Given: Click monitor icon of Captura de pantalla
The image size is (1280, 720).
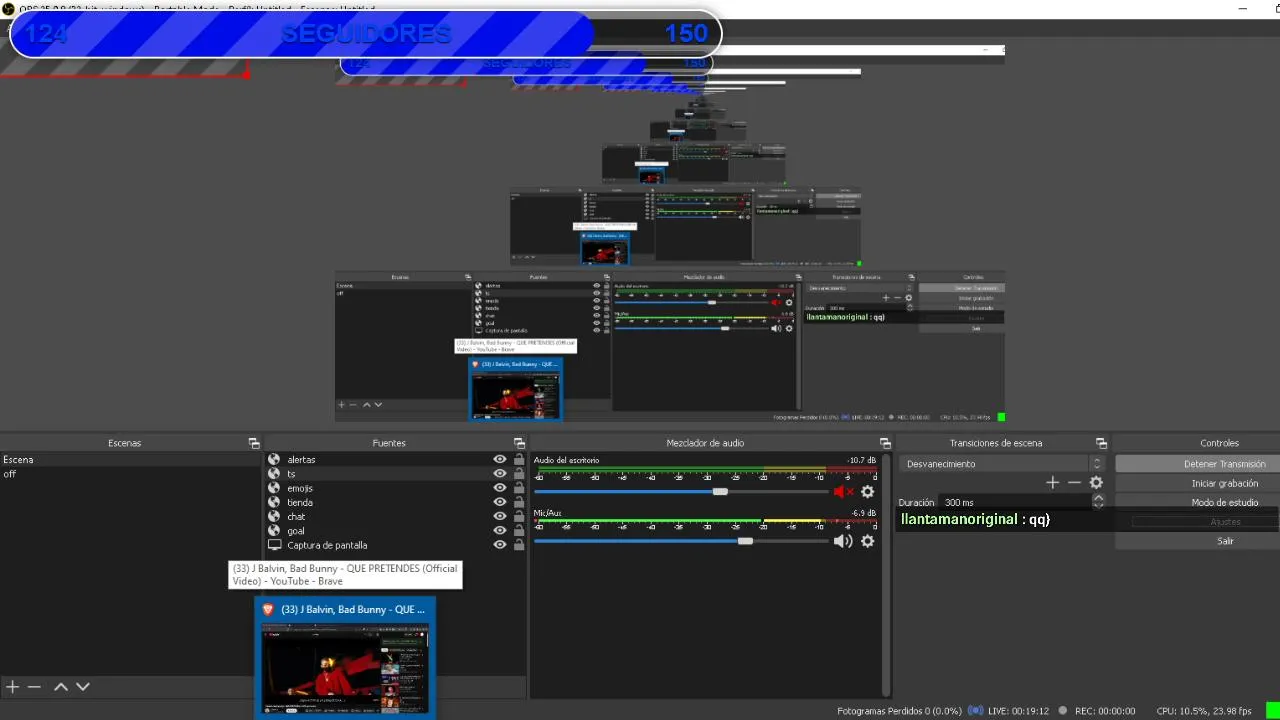Looking at the screenshot, I should tap(274, 545).
